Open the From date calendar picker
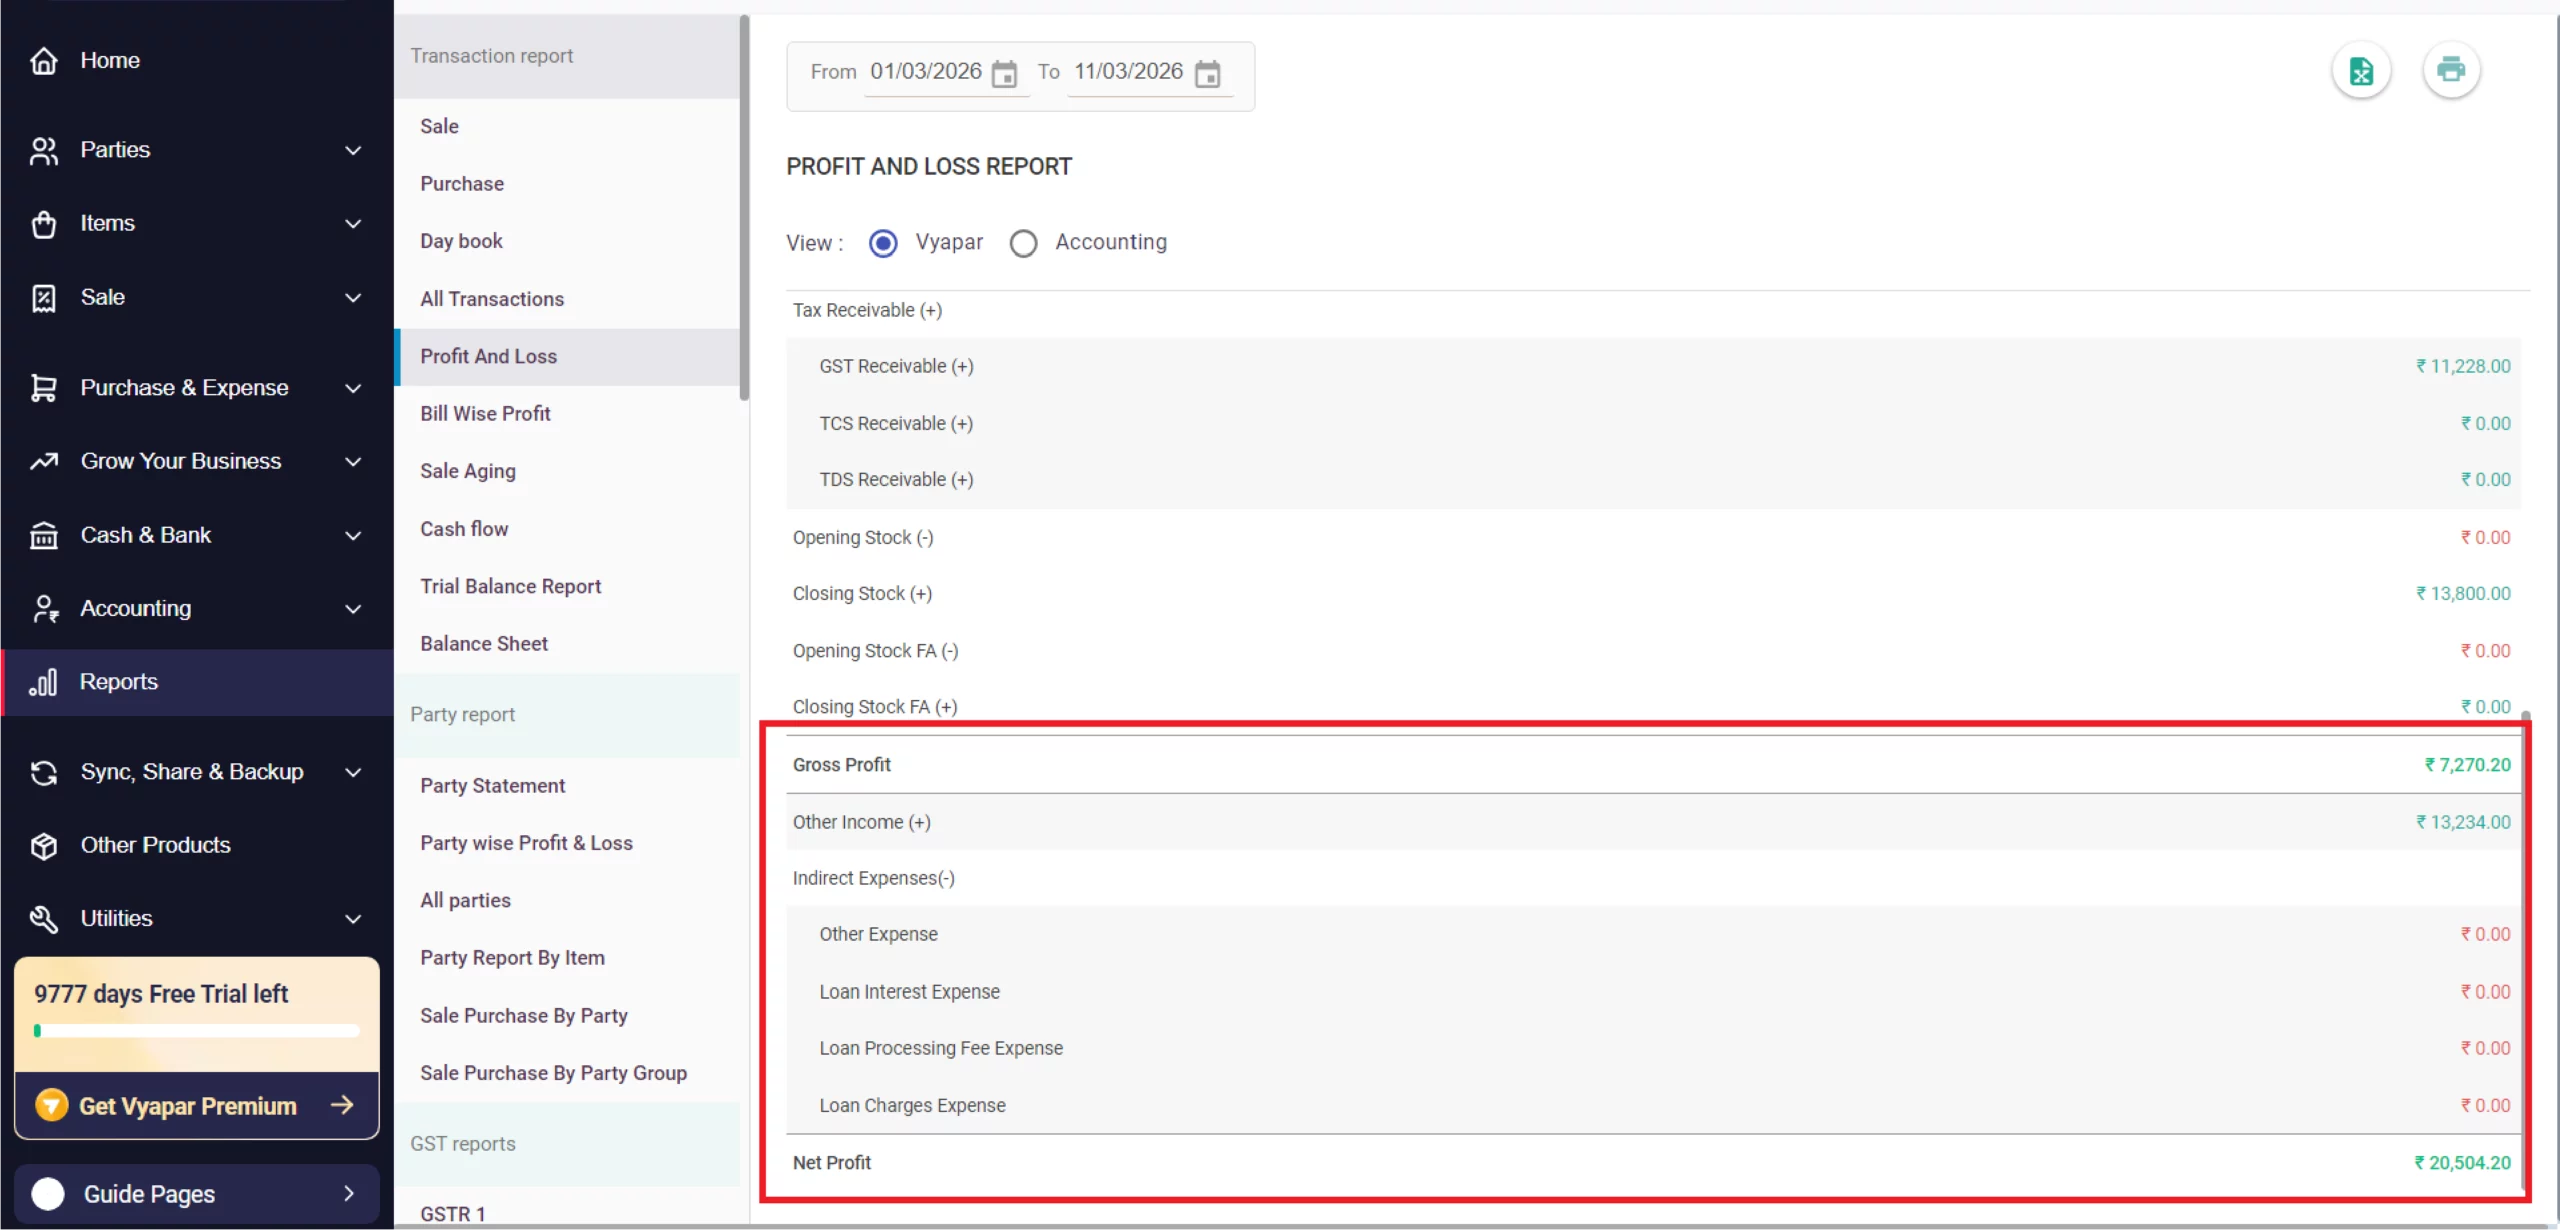 (1004, 74)
